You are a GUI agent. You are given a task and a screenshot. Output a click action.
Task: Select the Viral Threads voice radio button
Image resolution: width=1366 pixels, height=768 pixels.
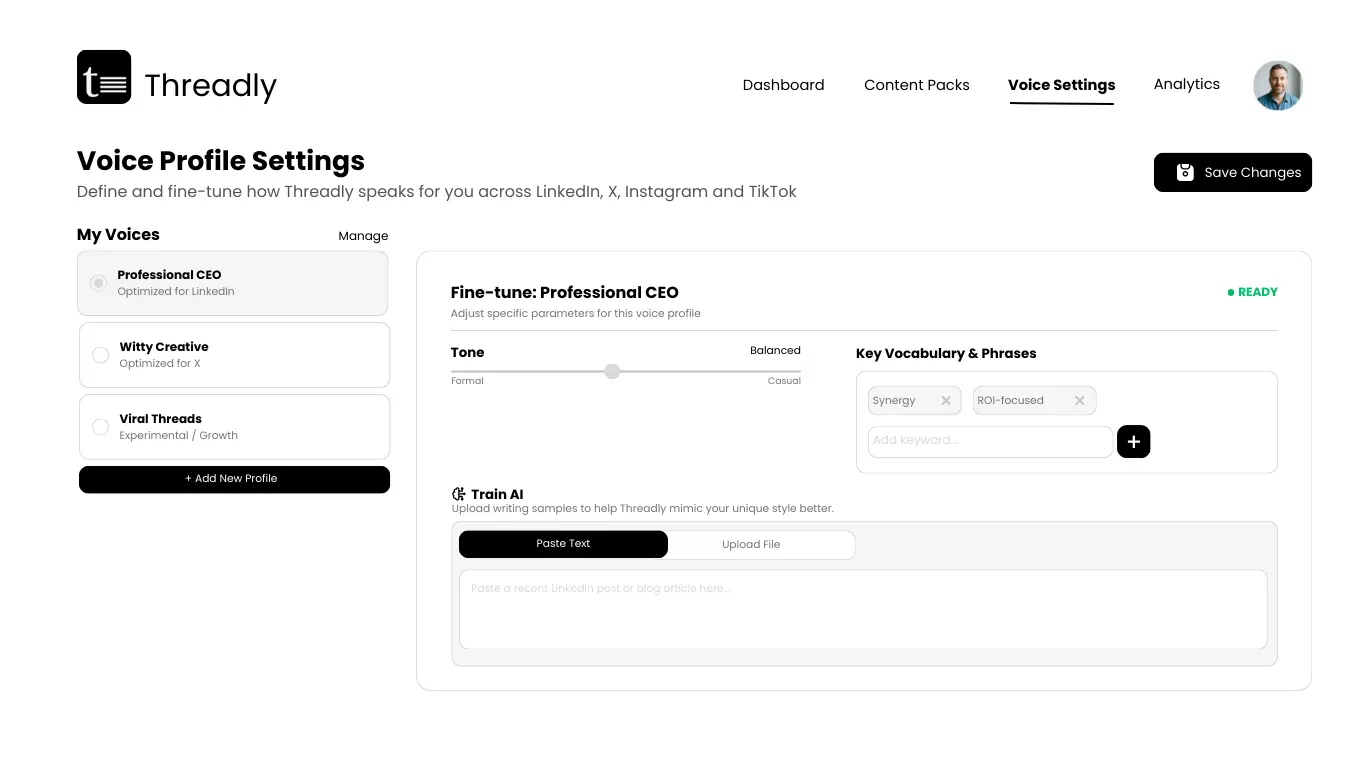tap(100, 427)
